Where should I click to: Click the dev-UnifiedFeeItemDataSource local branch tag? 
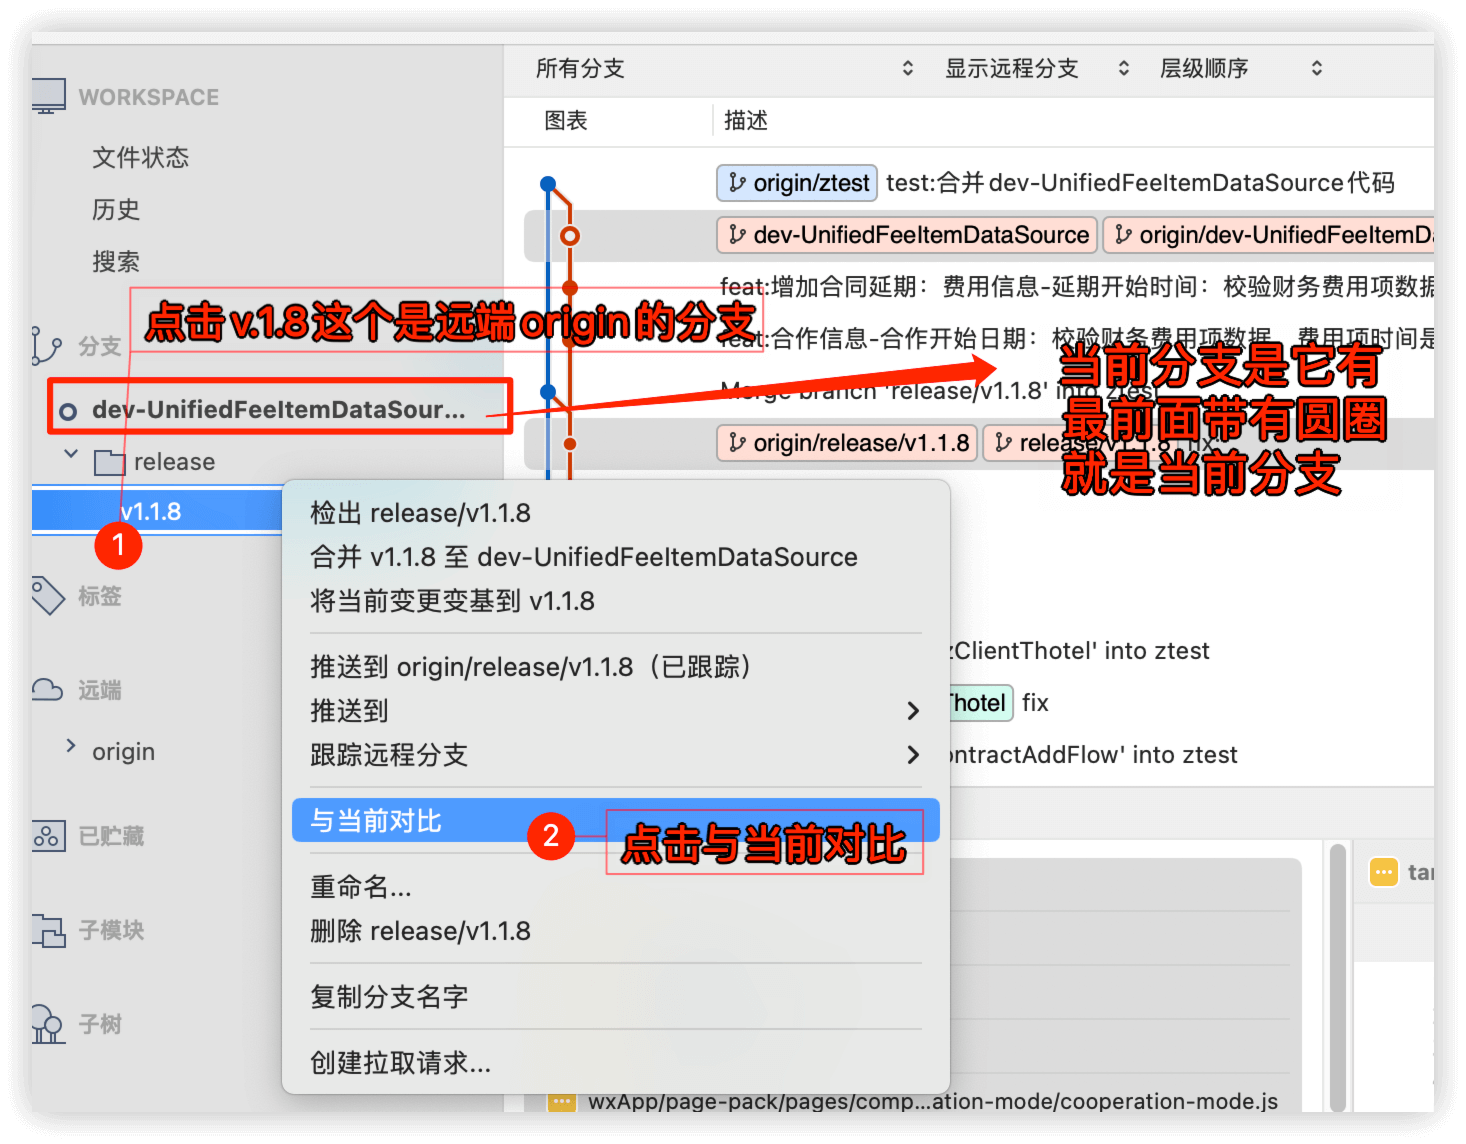pyautogui.click(x=907, y=235)
